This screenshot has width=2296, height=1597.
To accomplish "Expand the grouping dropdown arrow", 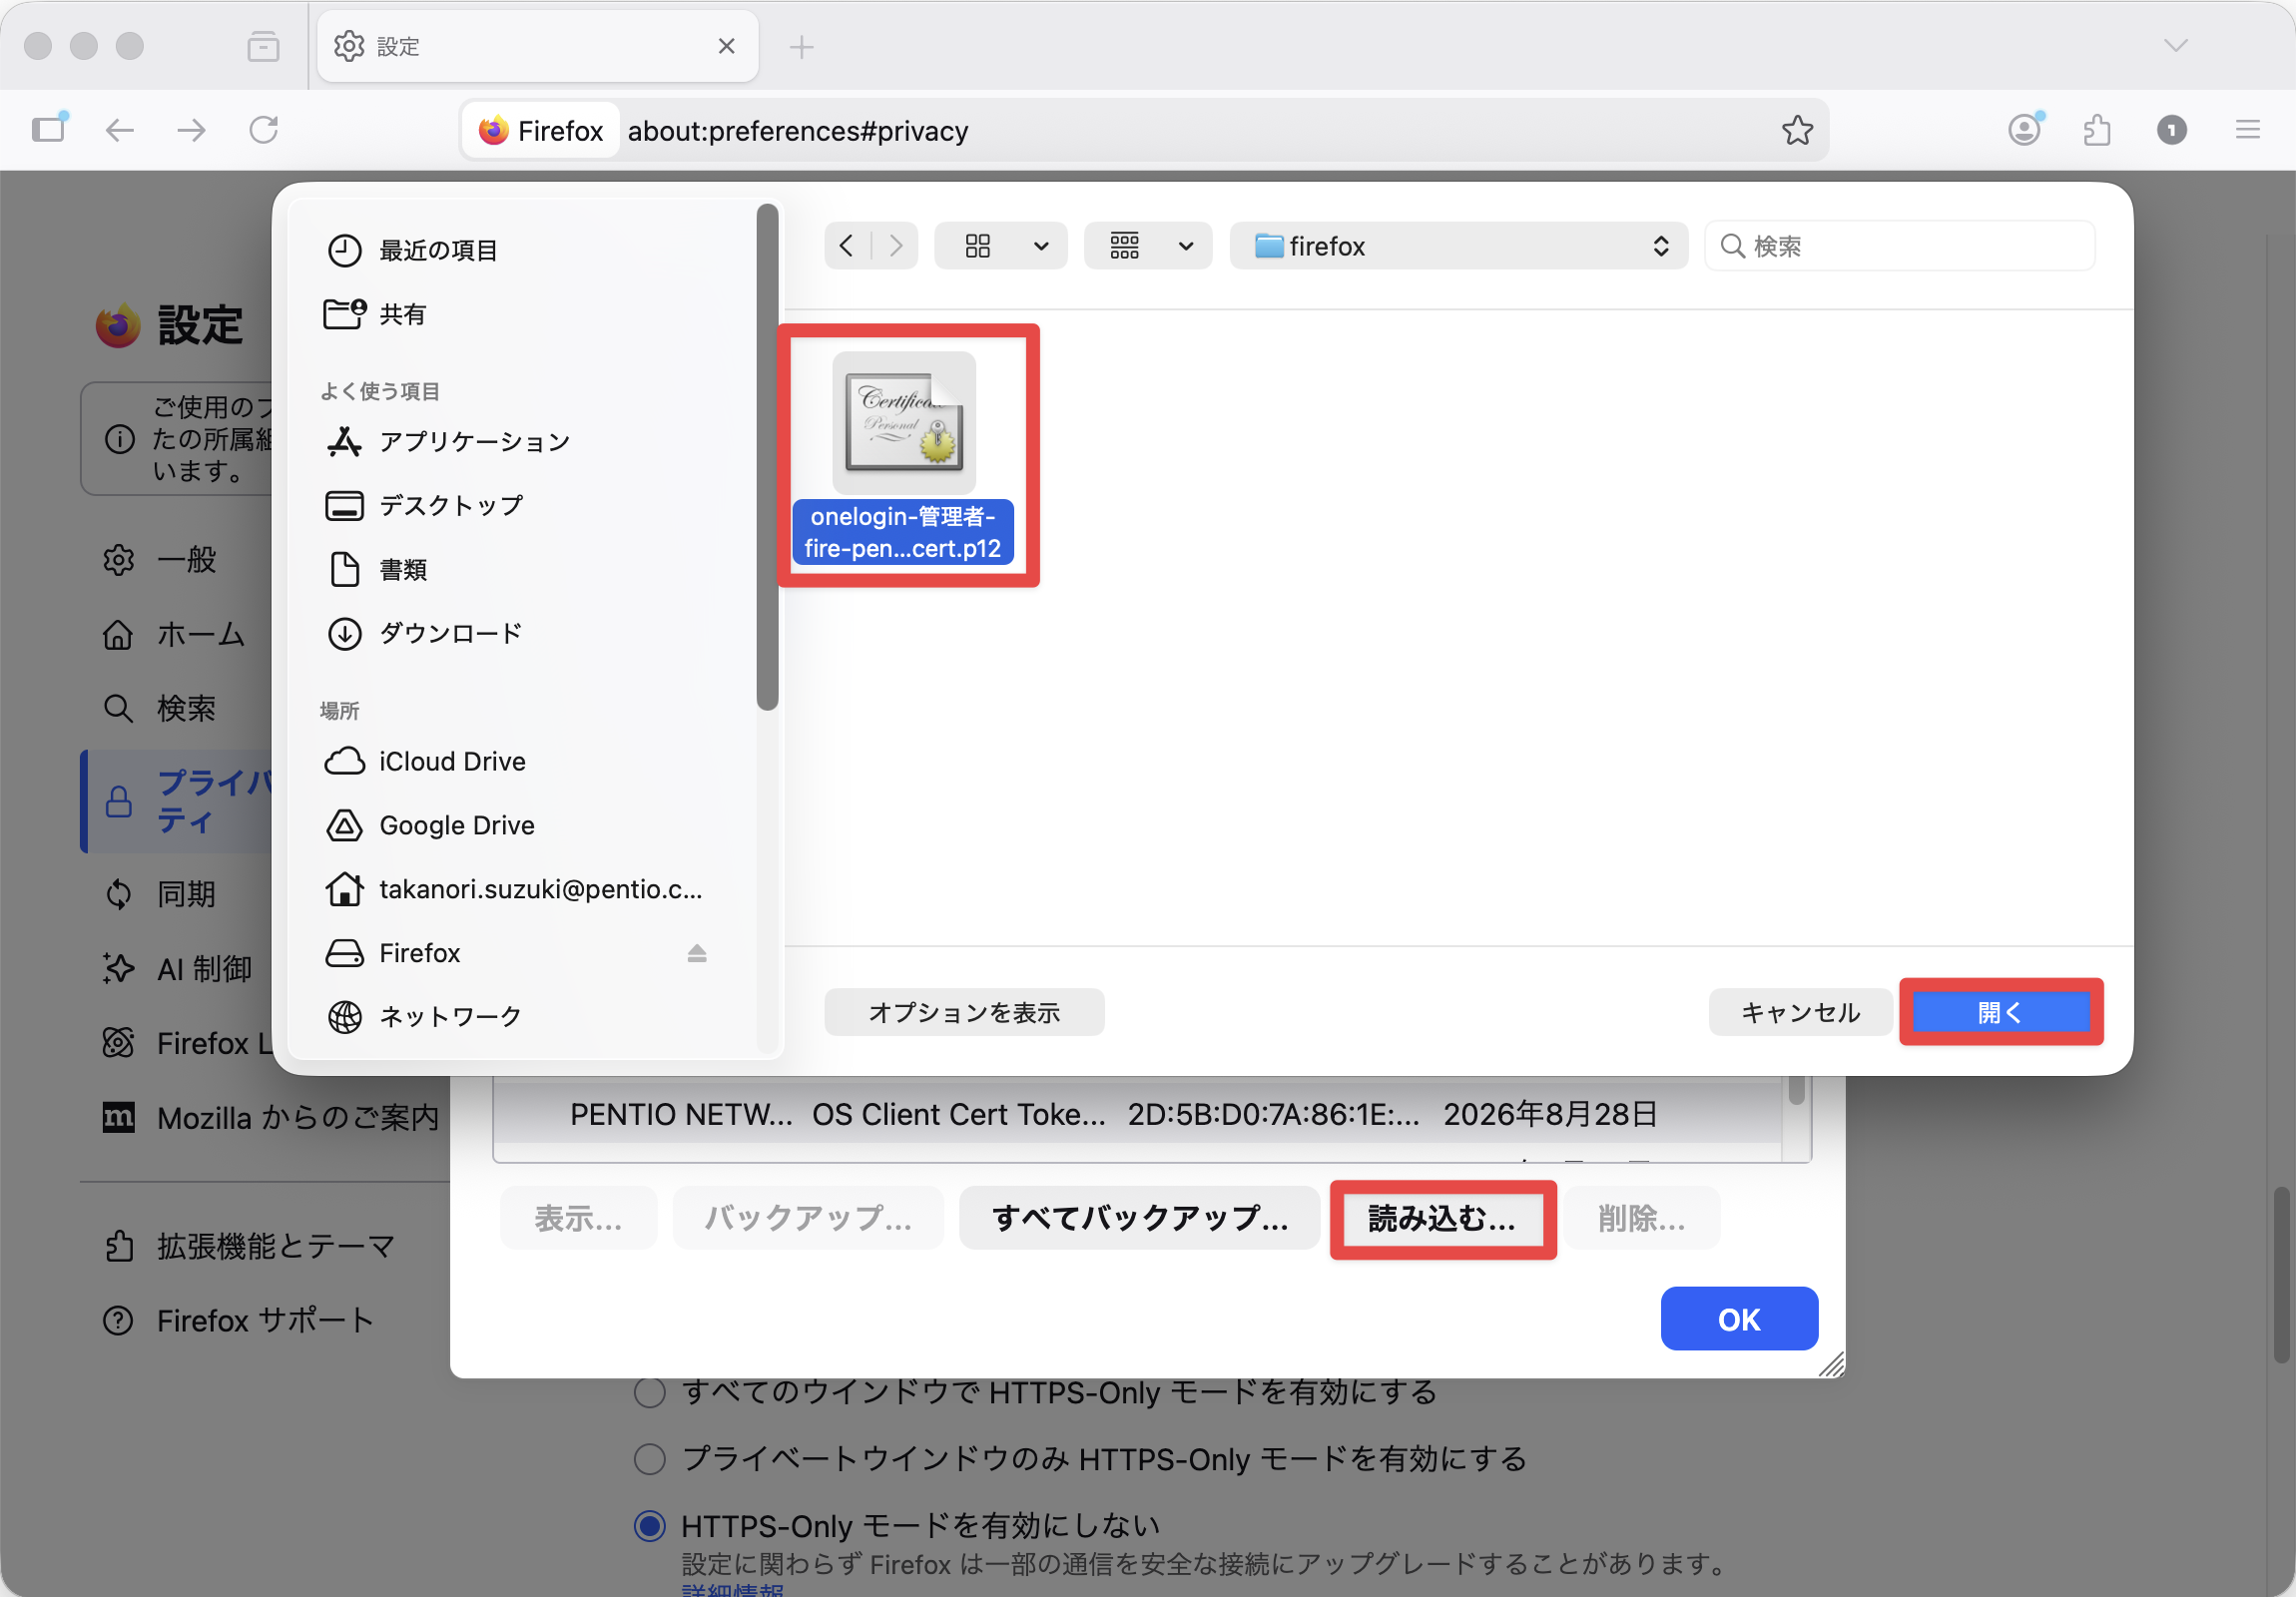I will coord(1186,246).
